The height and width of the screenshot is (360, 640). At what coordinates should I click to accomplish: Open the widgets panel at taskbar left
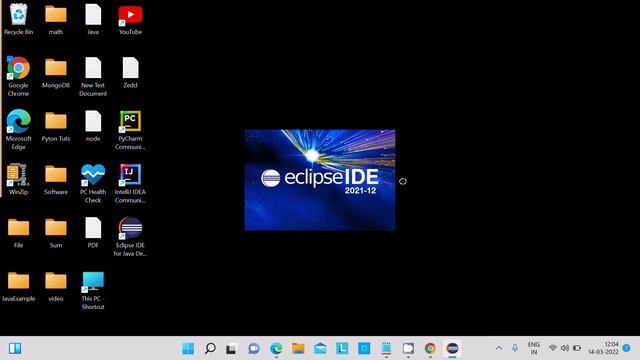coord(15,348)
